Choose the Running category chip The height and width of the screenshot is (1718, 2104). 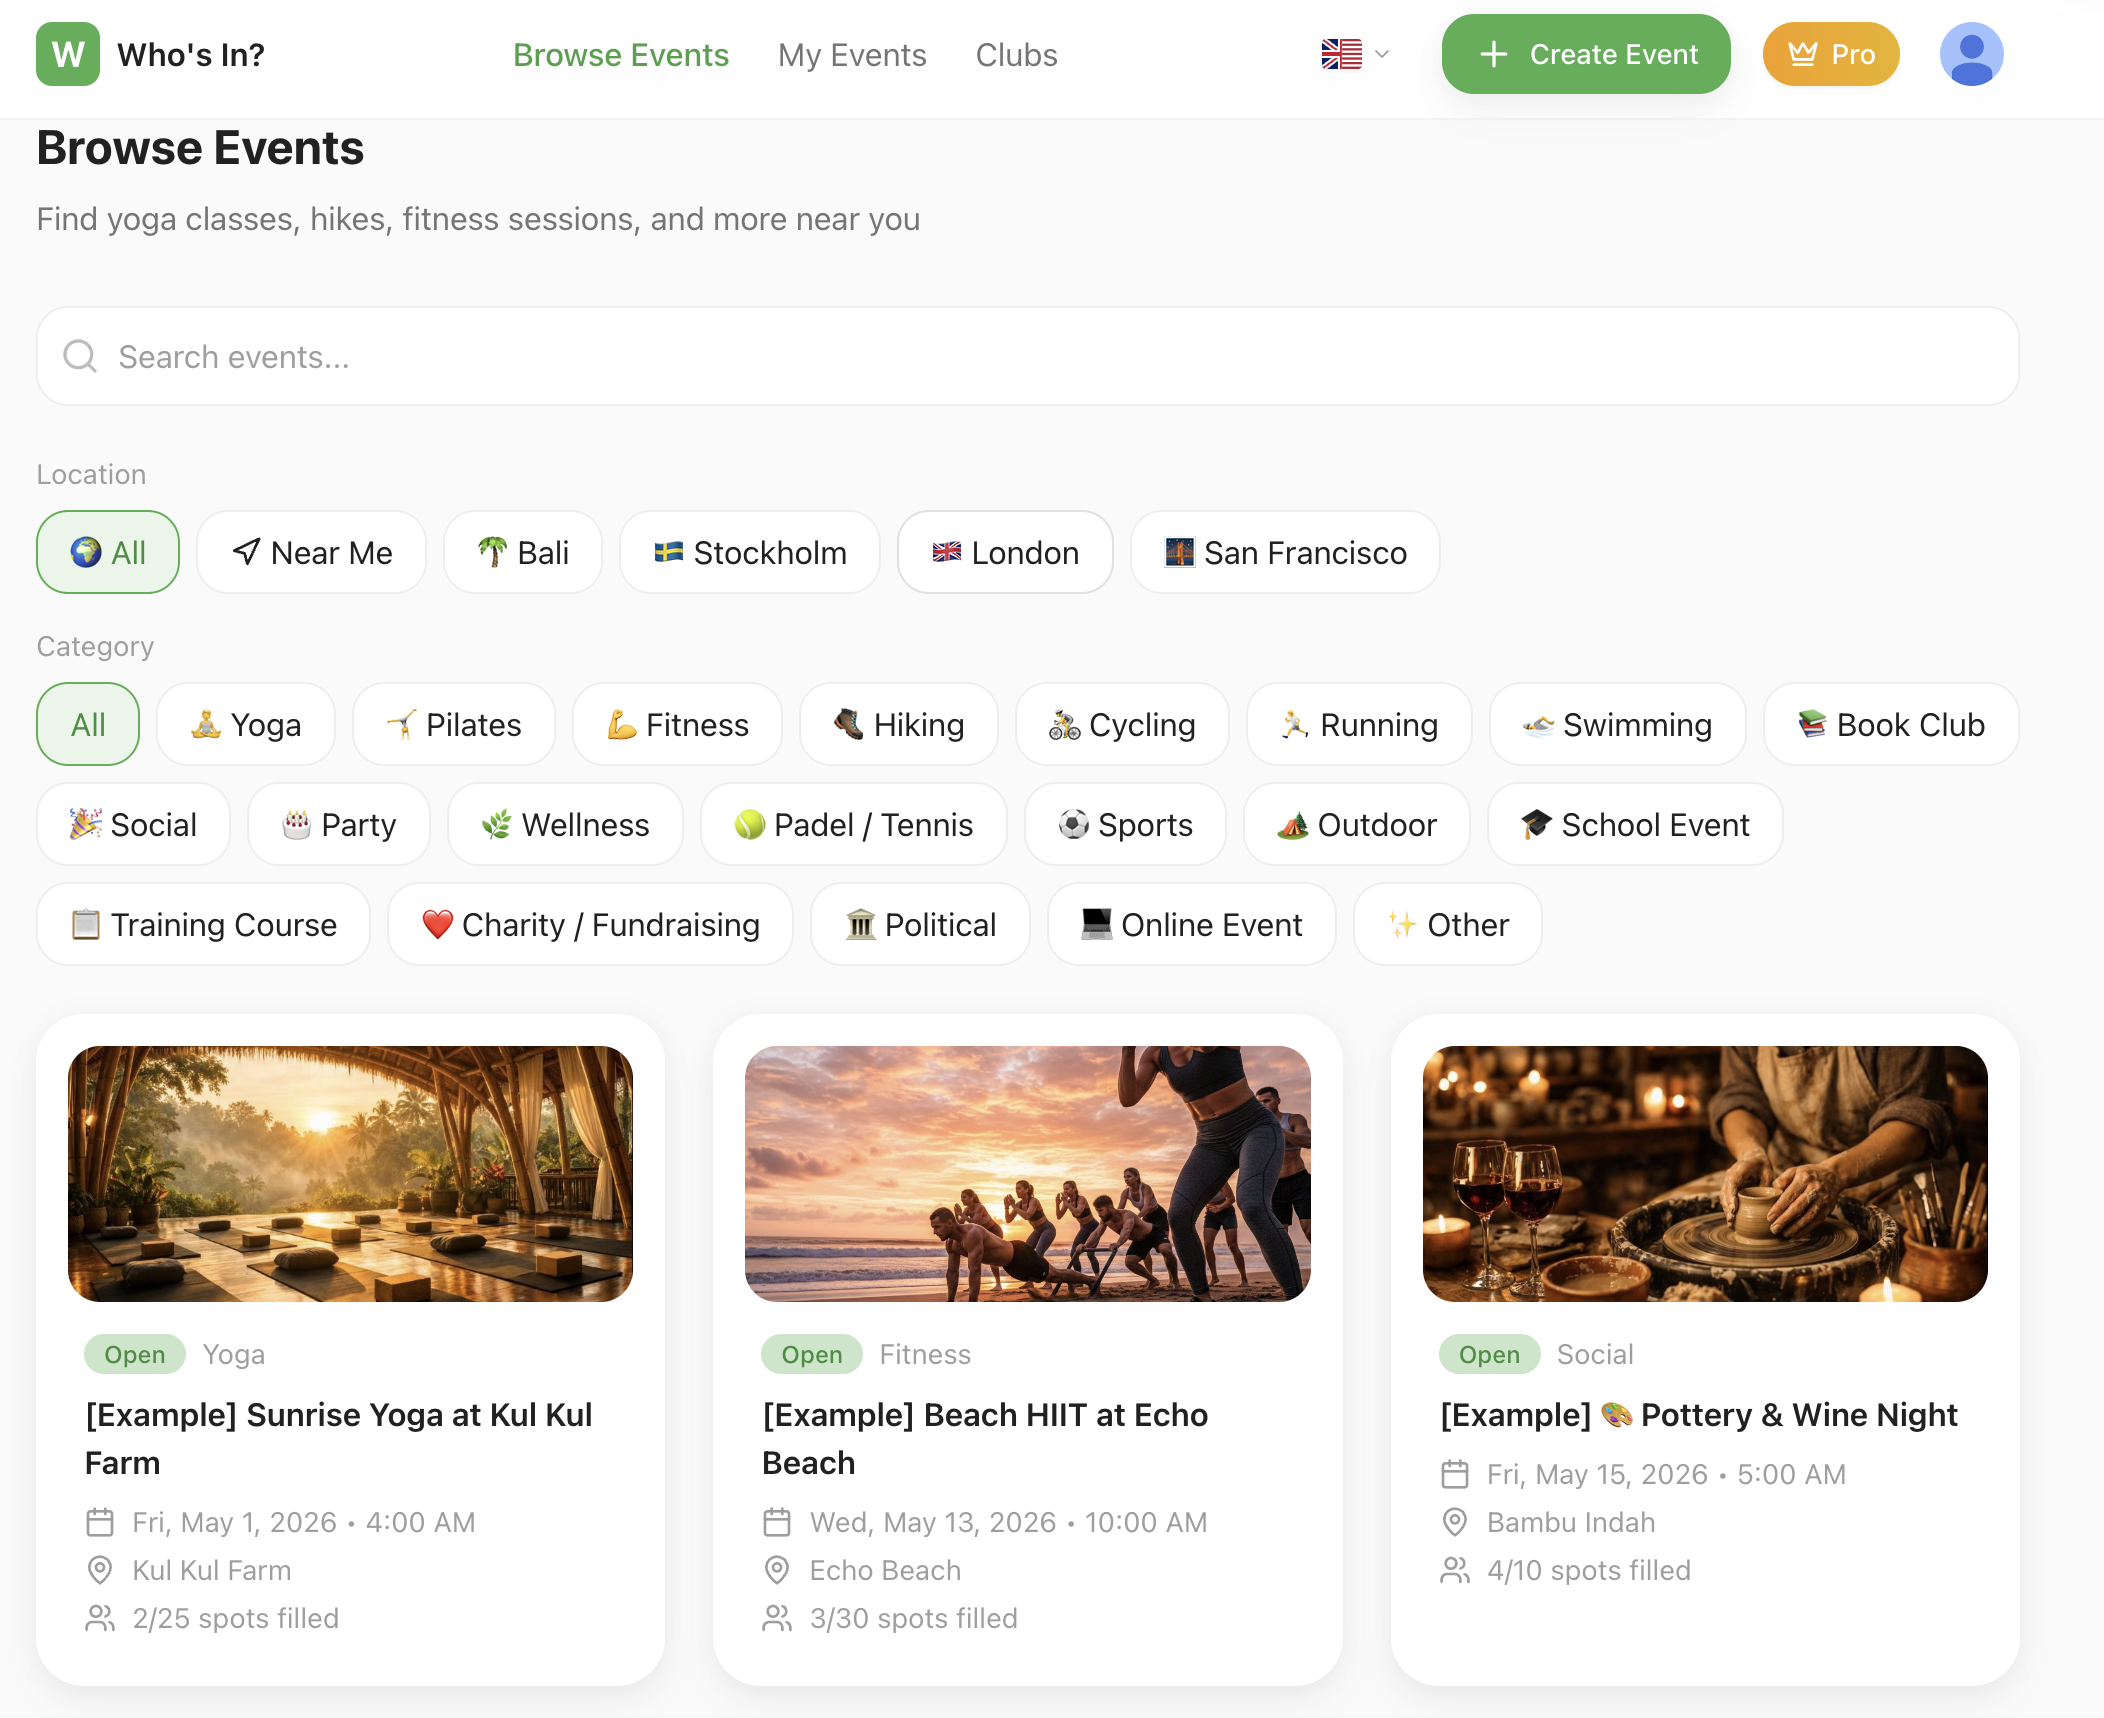(x=1359, y=724)
